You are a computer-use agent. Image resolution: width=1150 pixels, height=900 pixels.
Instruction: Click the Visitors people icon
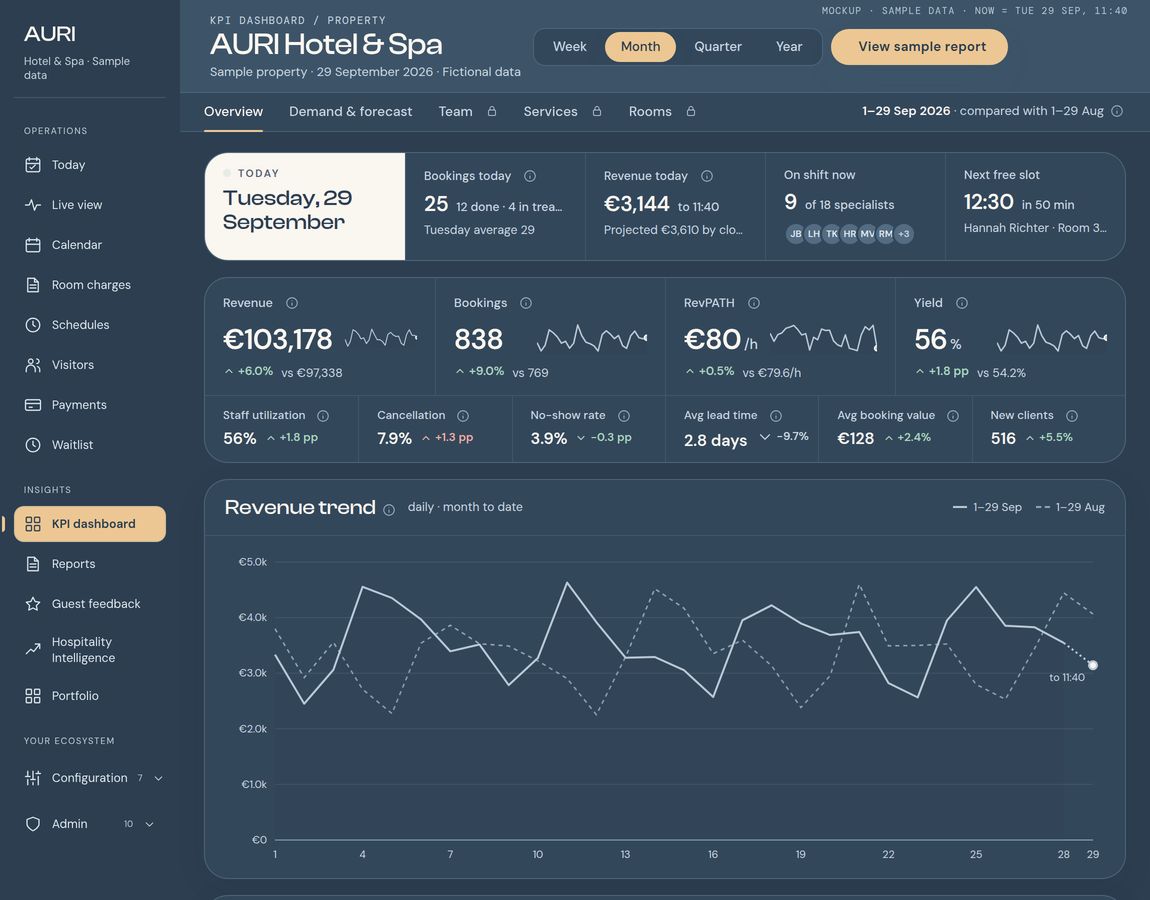(33, 365)
